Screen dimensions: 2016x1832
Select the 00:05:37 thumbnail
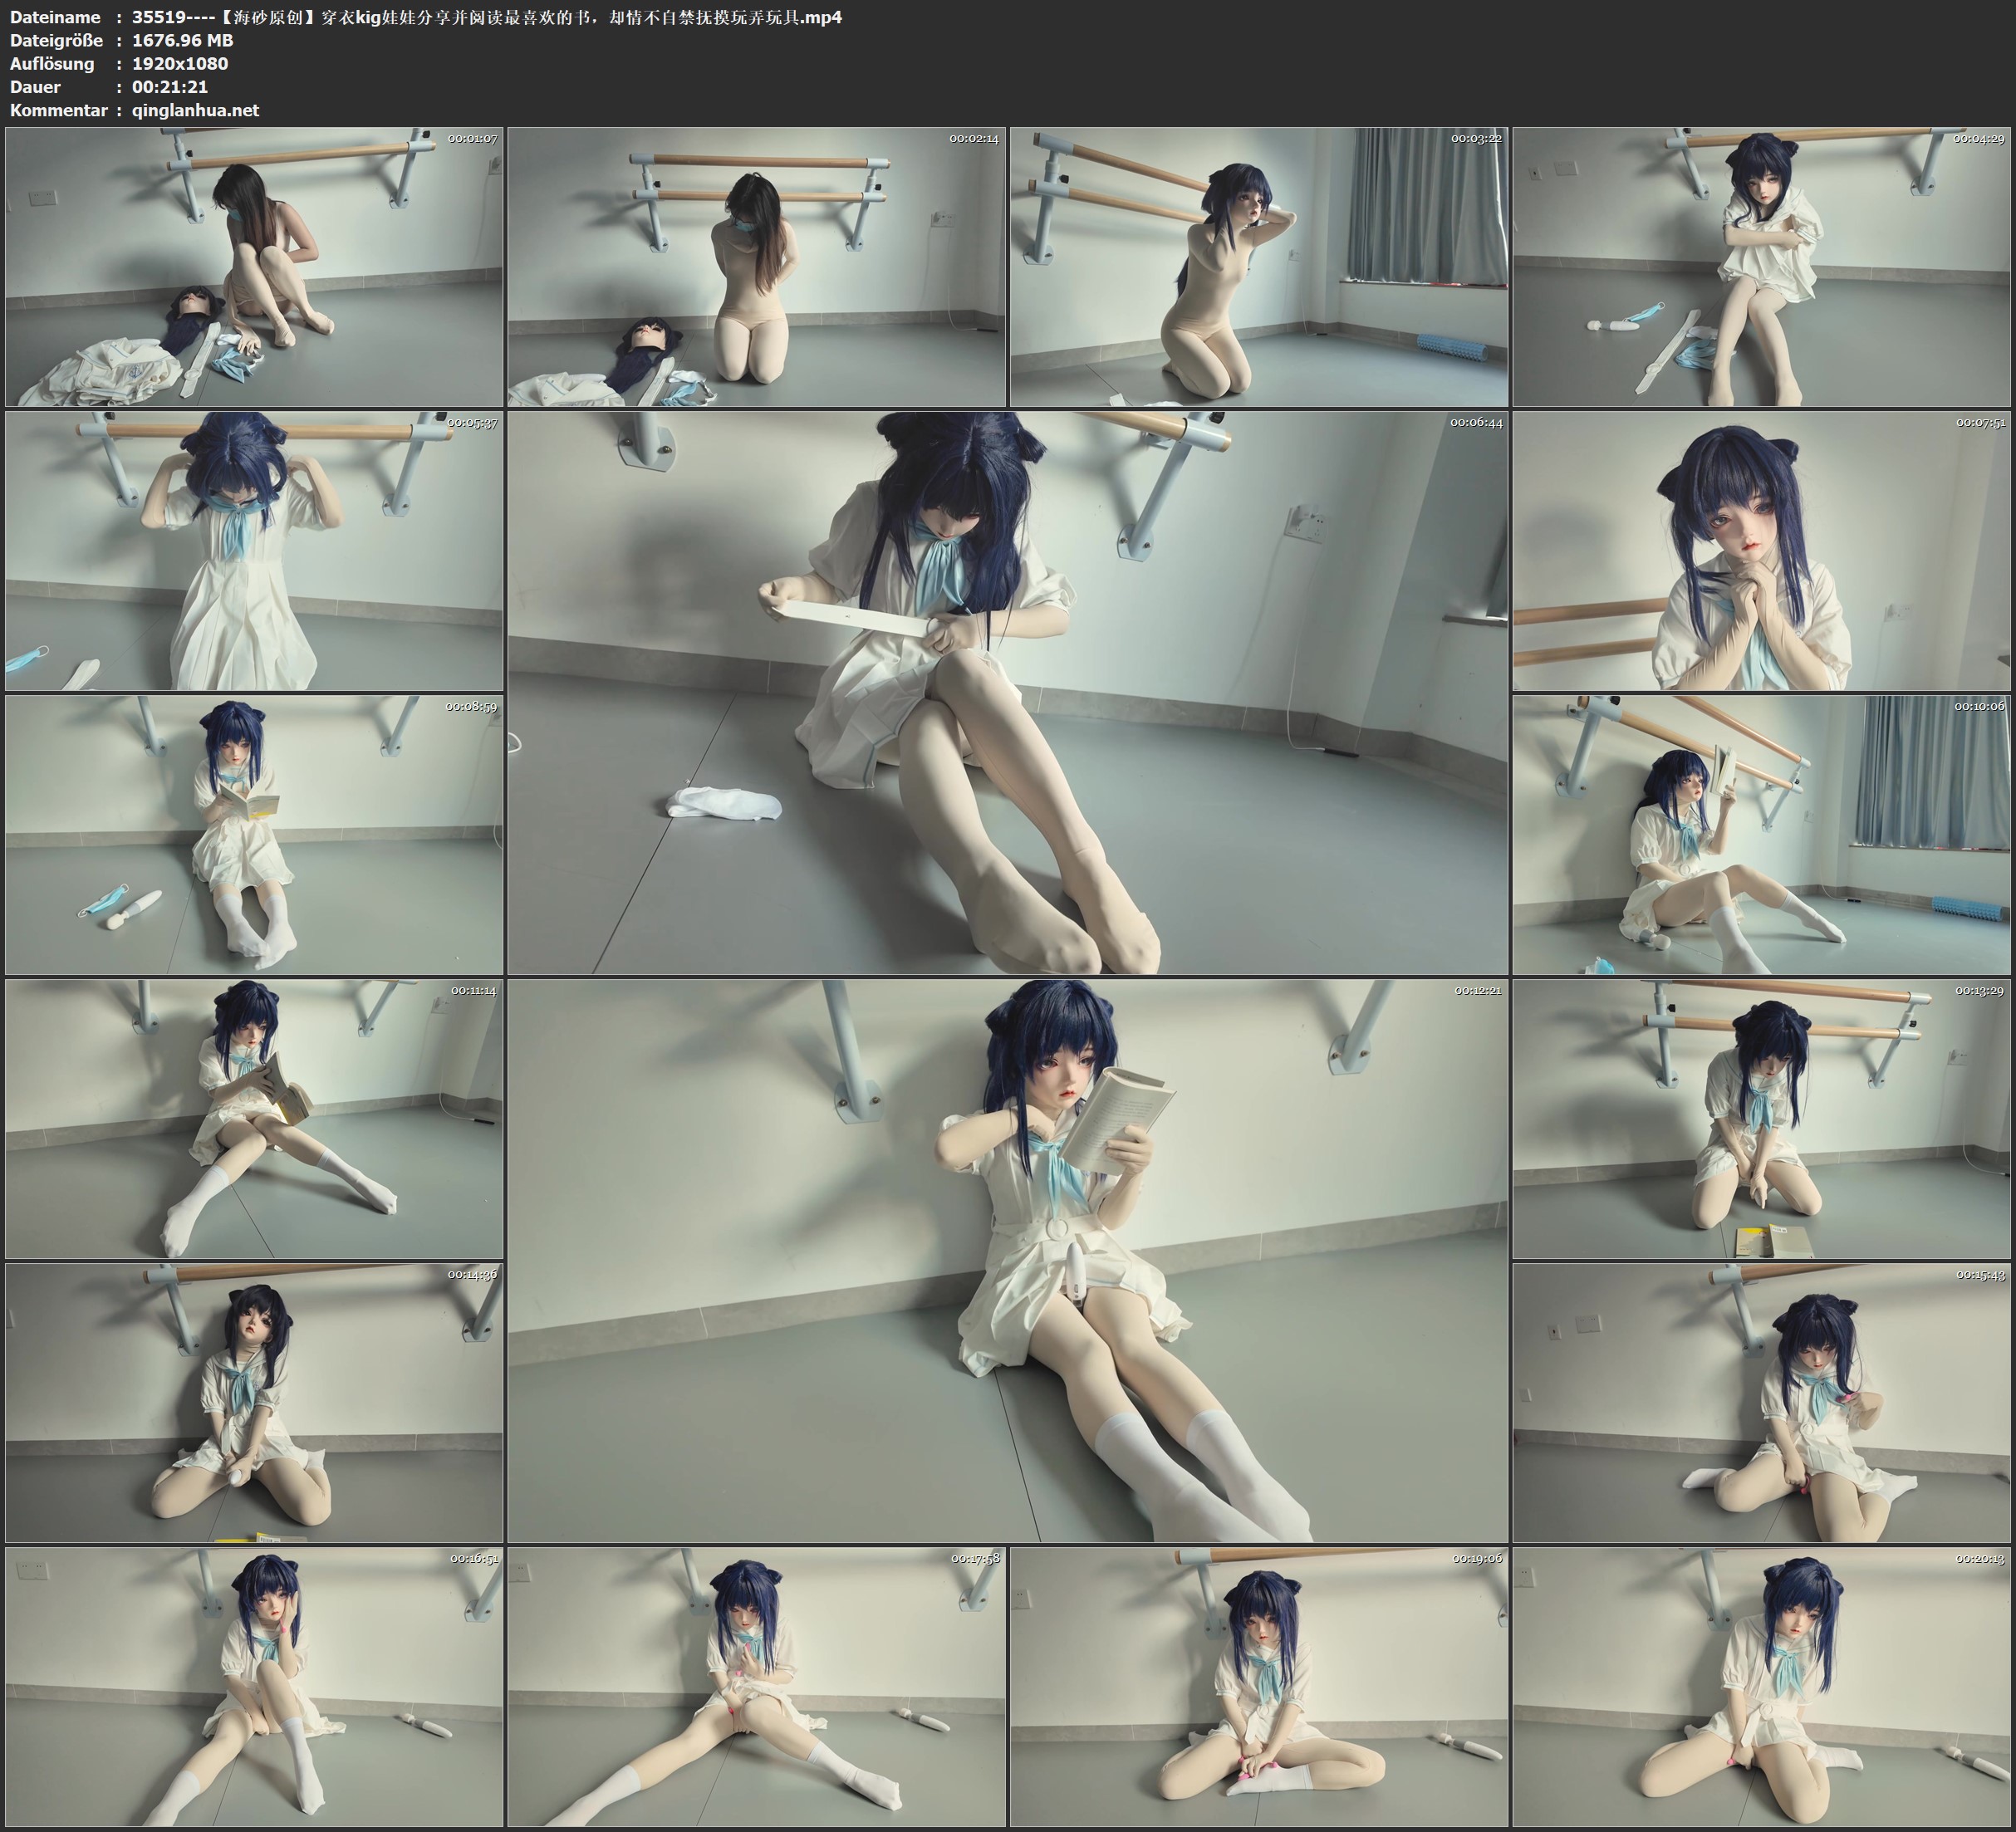click(254, 550)
